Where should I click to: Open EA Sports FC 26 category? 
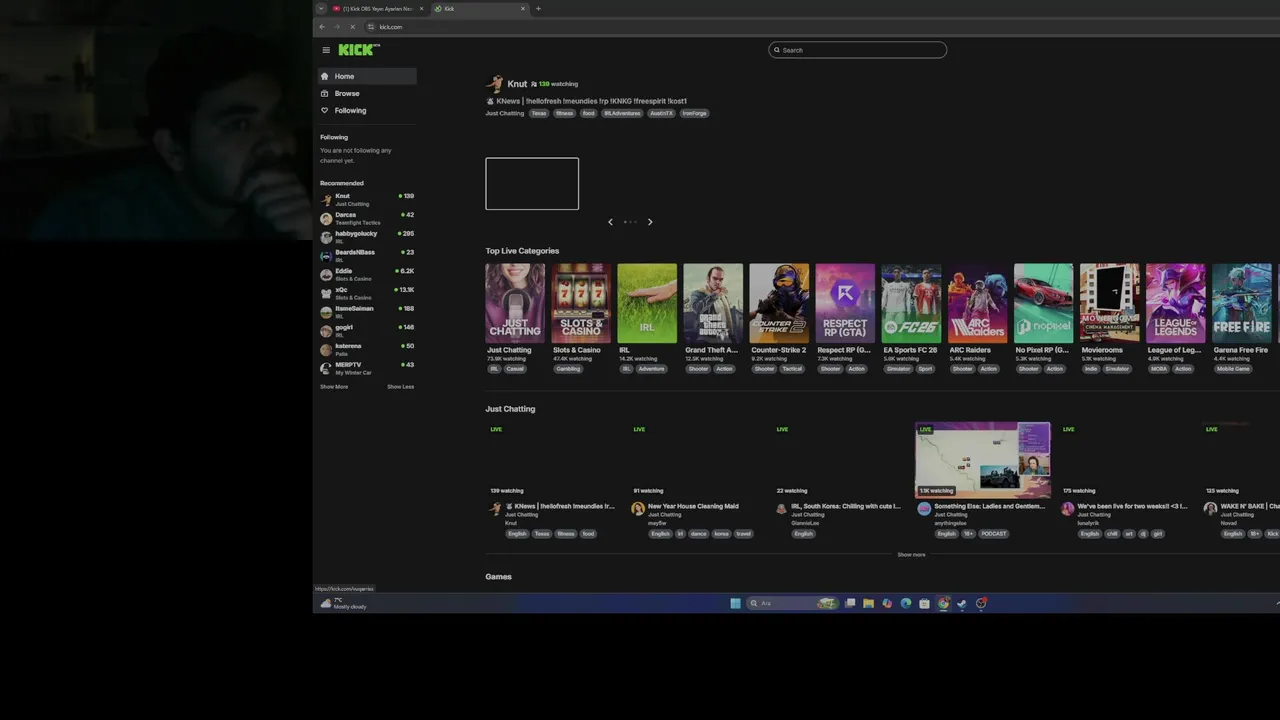tap(911, 304)
